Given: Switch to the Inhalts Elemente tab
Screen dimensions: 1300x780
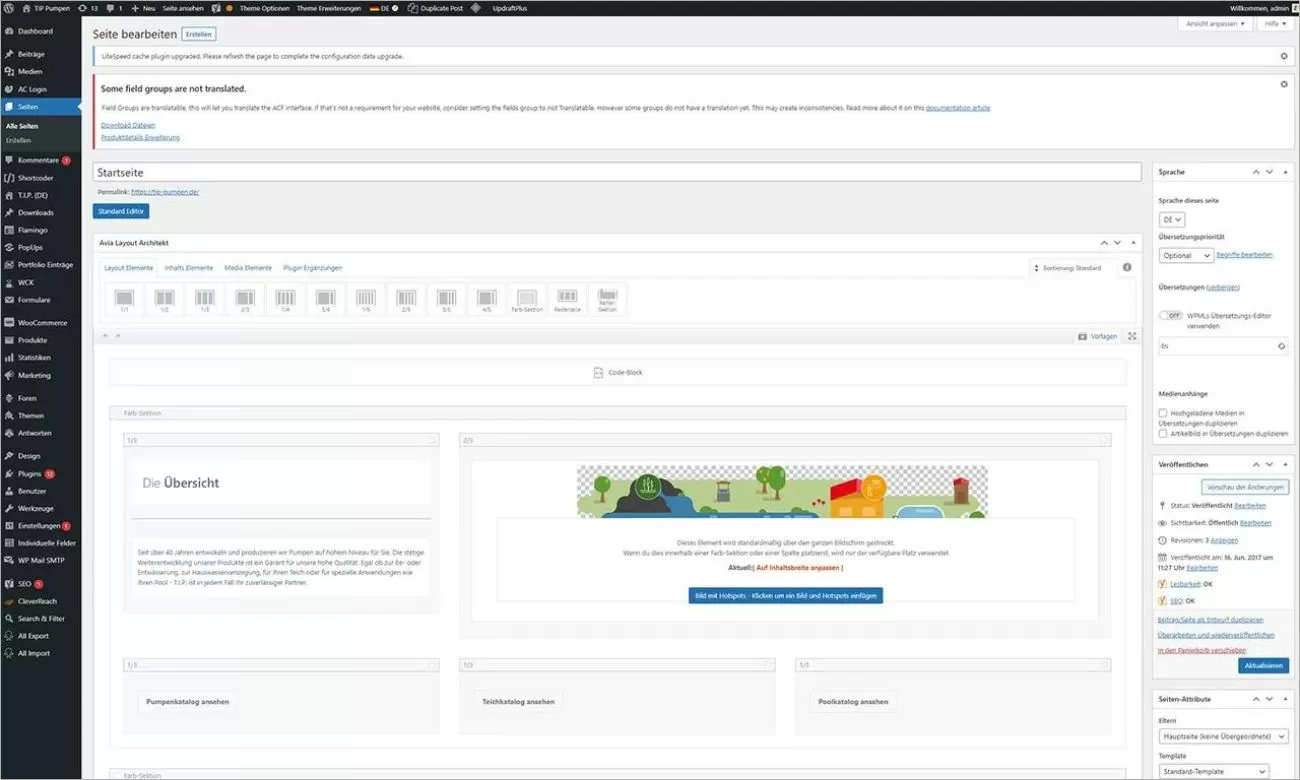Looking at the screenshot, I should click(188, 267).
